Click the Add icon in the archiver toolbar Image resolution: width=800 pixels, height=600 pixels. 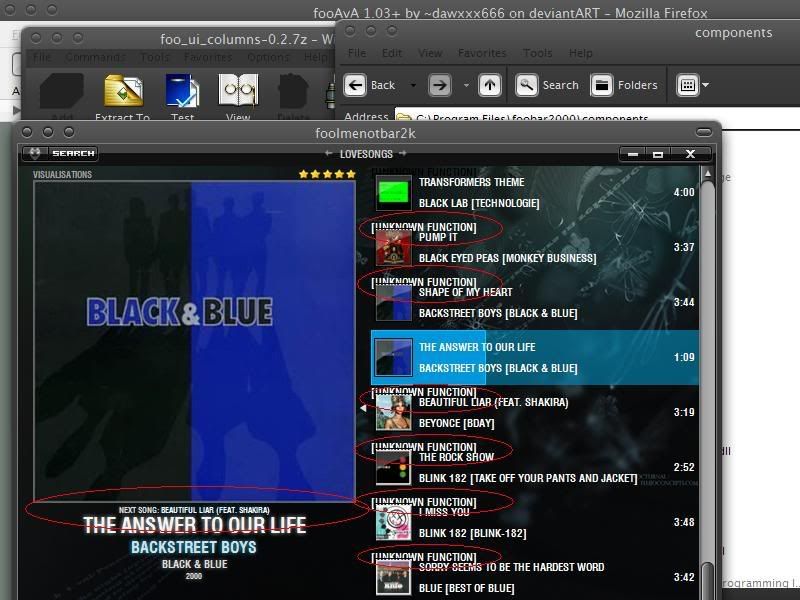pyautogui.click(x=62, y=90)
